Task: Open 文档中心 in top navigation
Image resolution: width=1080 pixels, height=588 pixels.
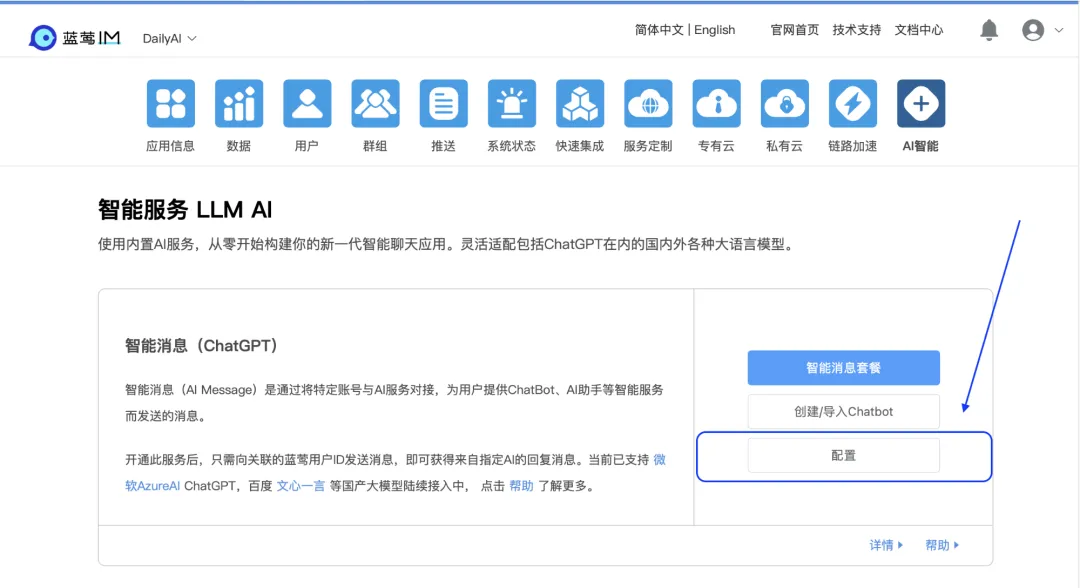Action: (x=919, y=30)
